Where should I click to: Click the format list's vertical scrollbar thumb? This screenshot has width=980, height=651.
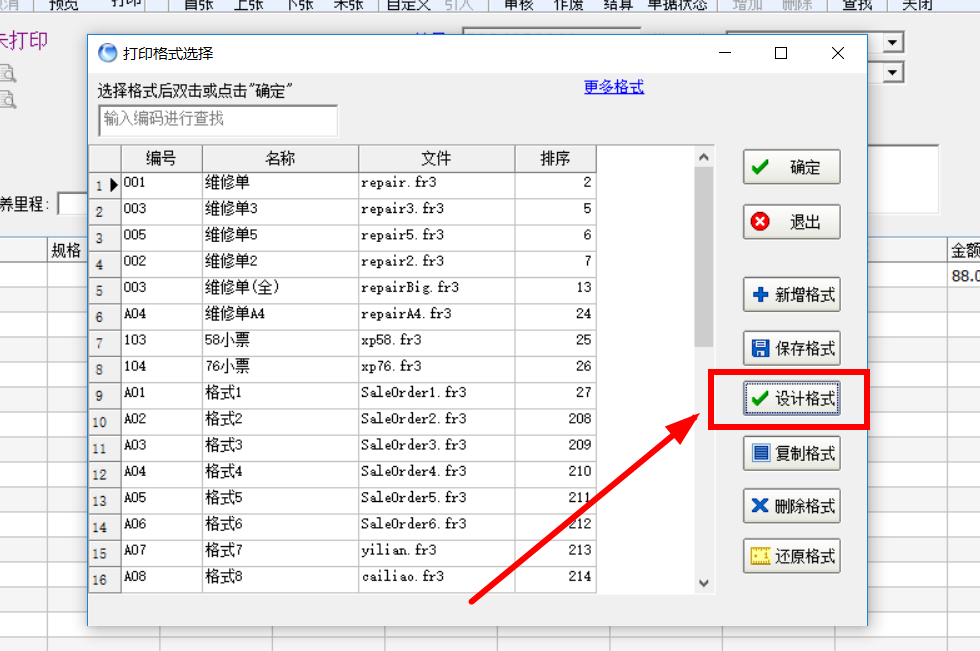point(704,256)
